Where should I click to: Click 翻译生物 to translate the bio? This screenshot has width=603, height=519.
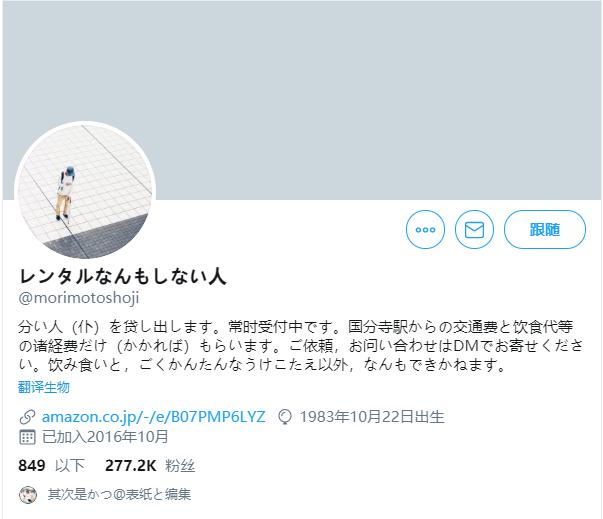point(44,387)
